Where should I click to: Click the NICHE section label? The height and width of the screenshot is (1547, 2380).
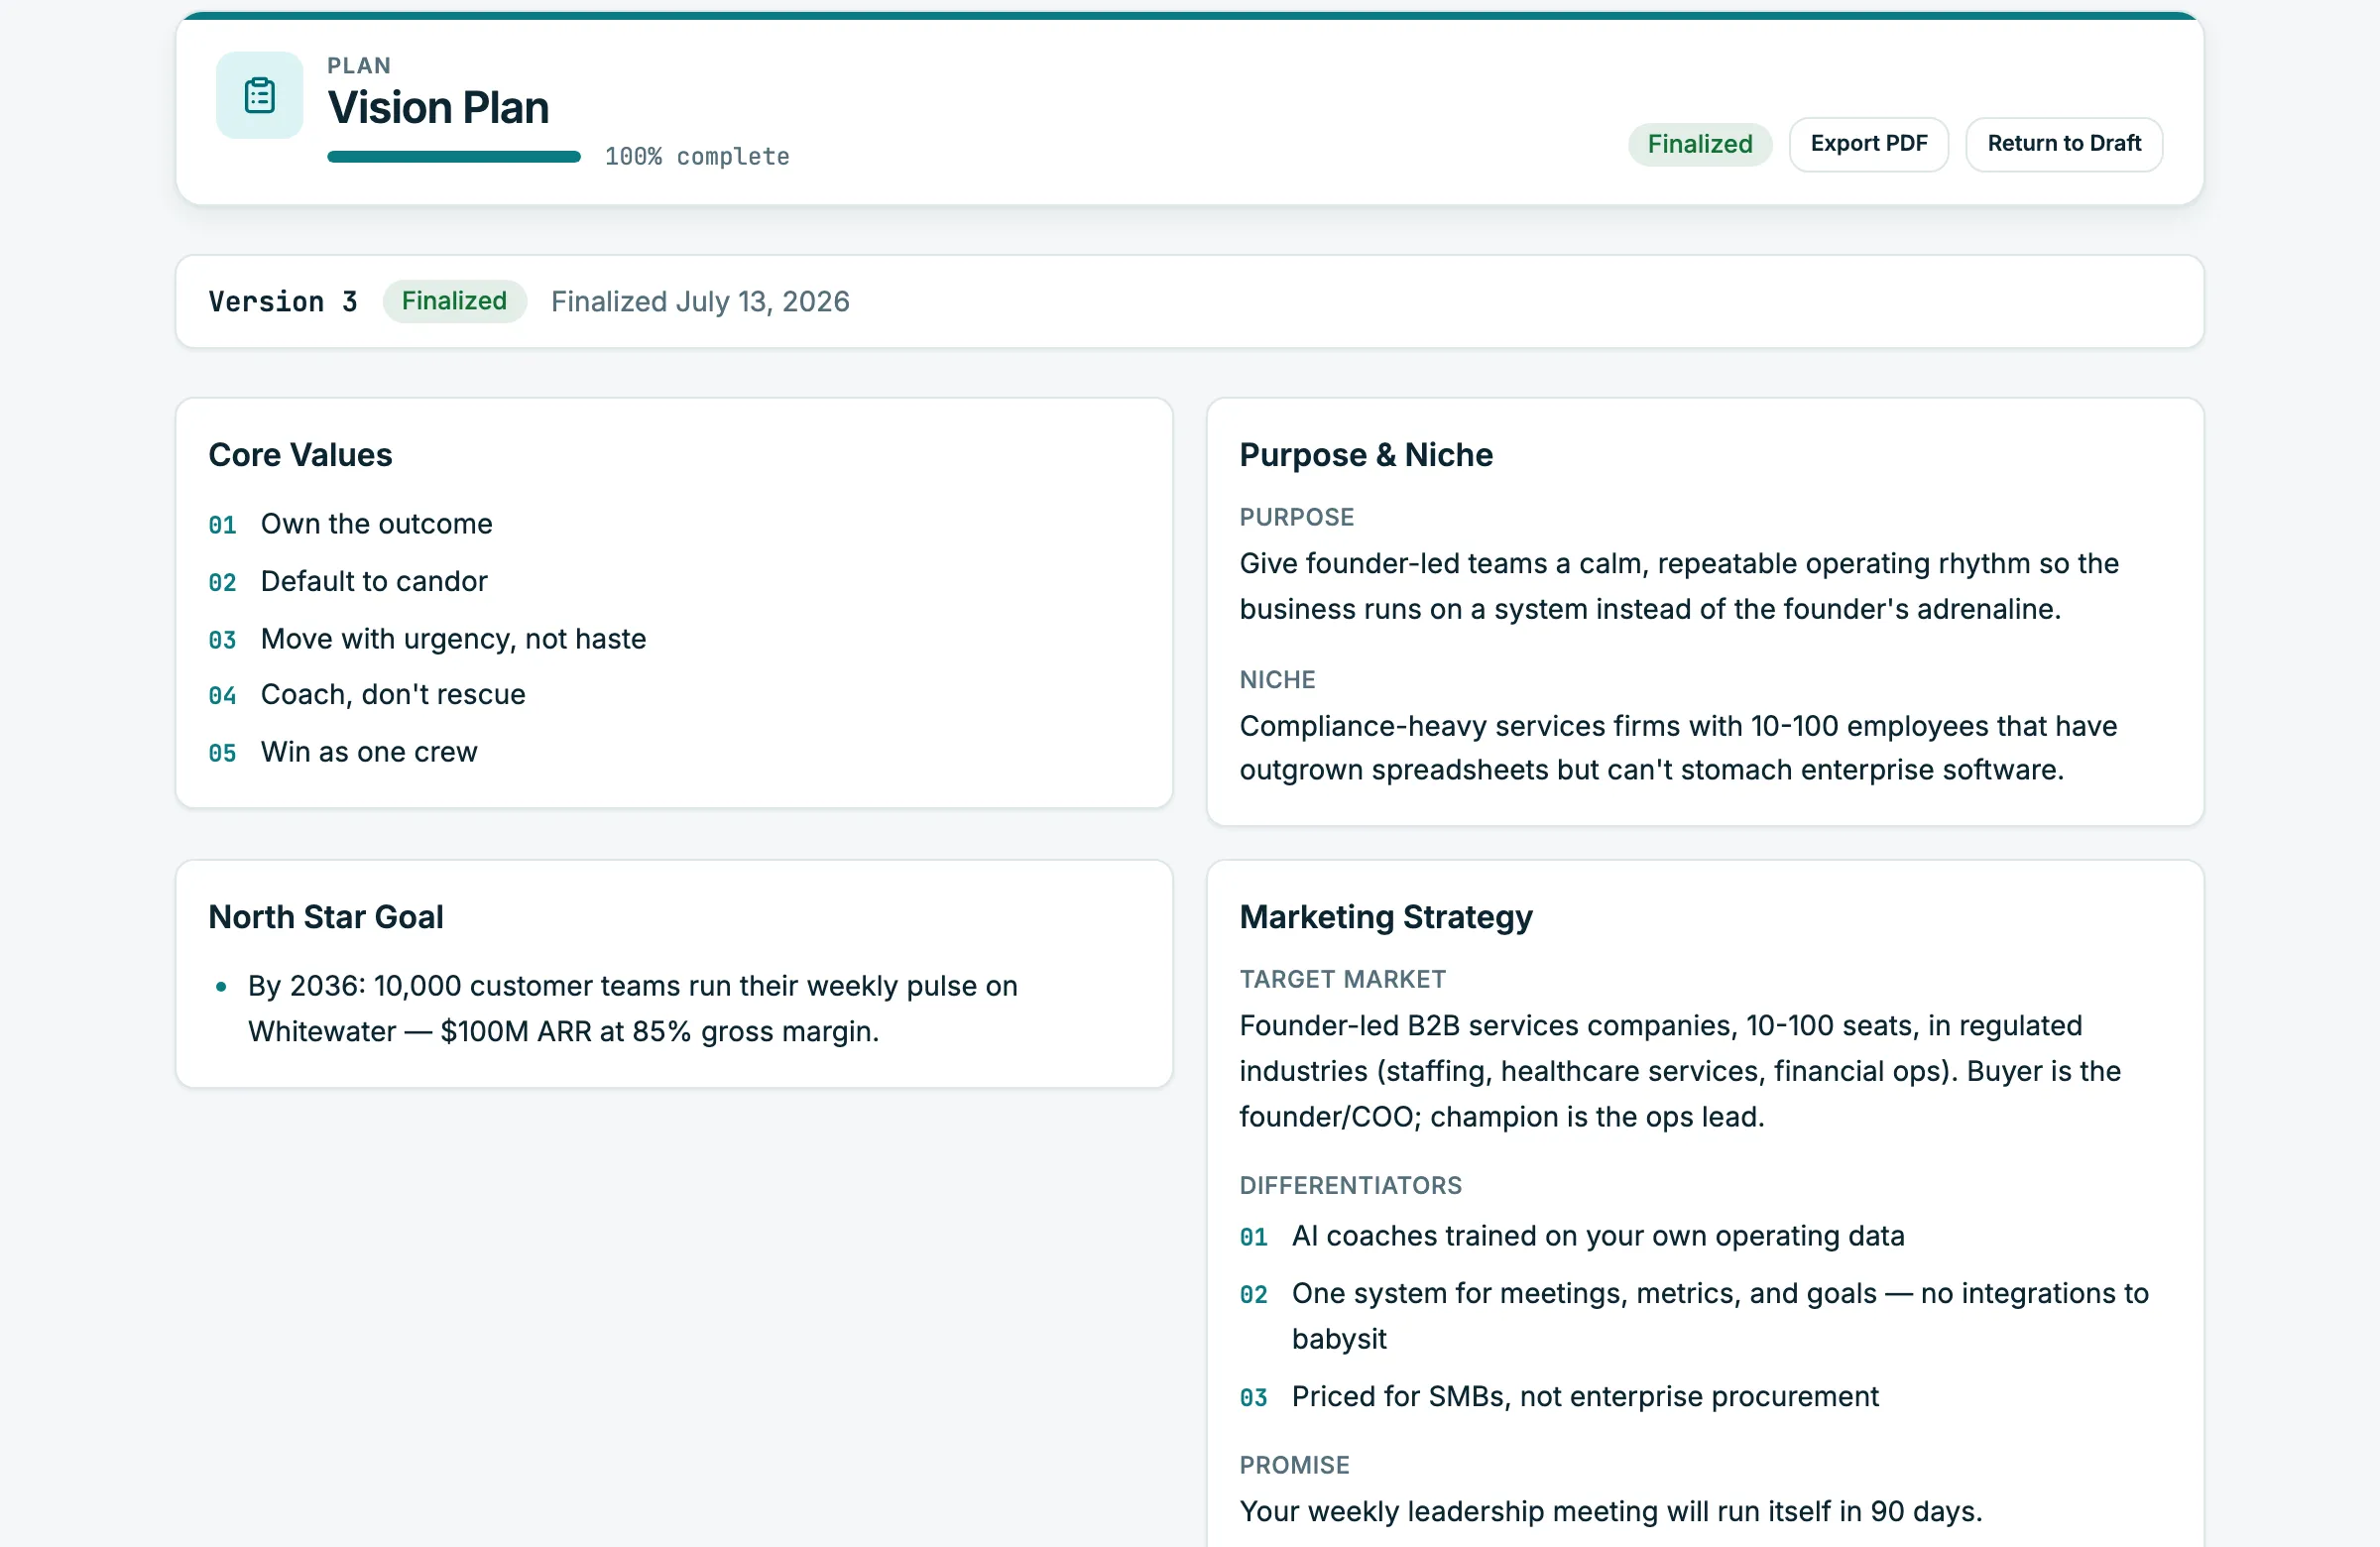[x=1277, y=680]
